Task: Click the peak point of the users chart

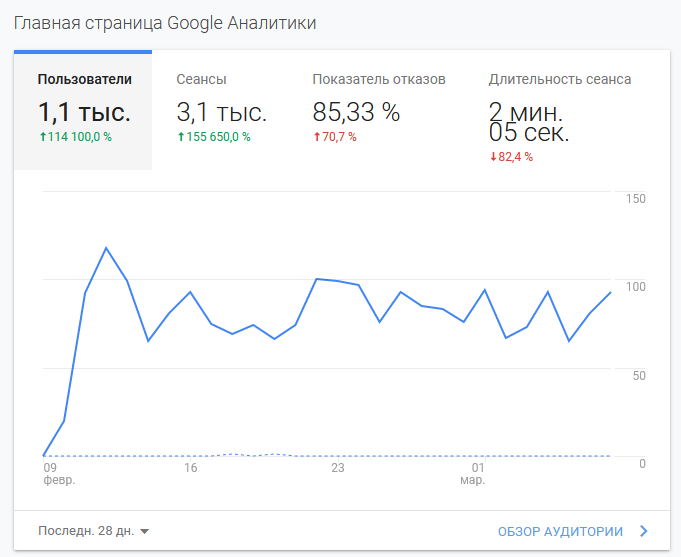Action: (x=106, y=248)
